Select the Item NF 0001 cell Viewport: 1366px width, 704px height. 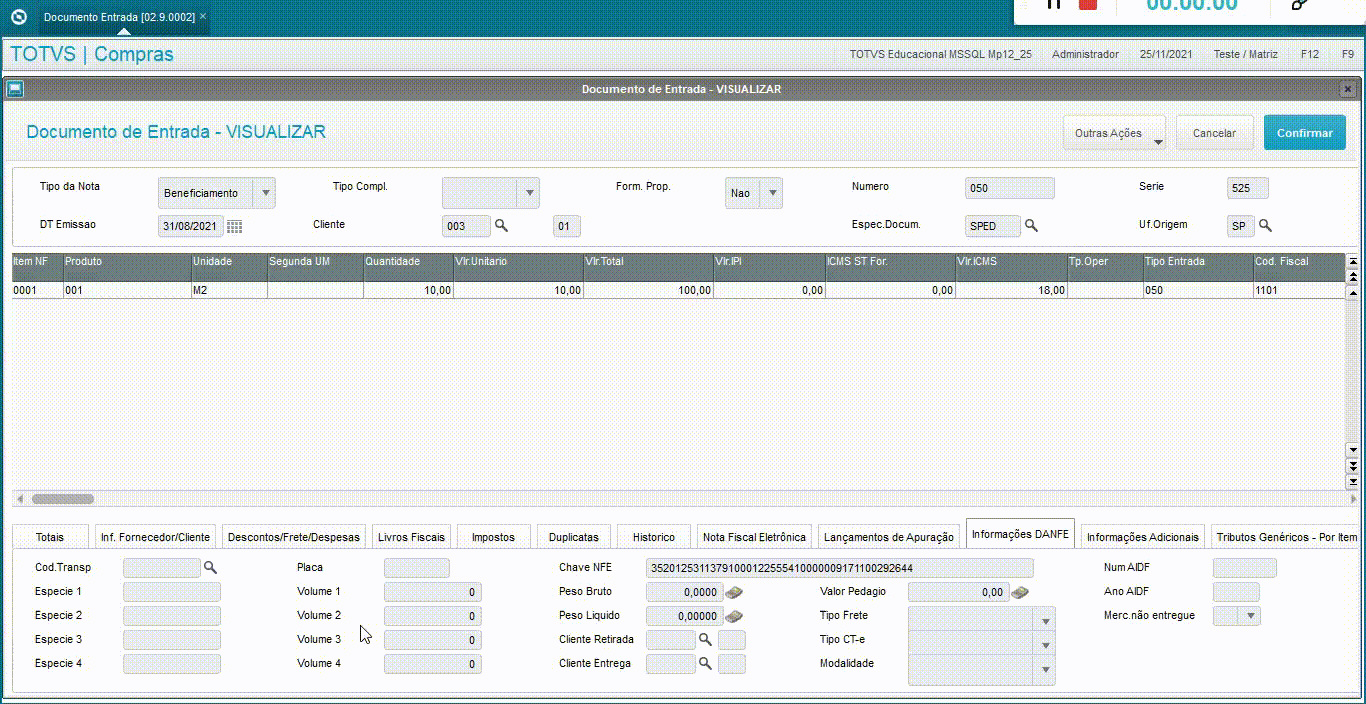pos(37,290)
